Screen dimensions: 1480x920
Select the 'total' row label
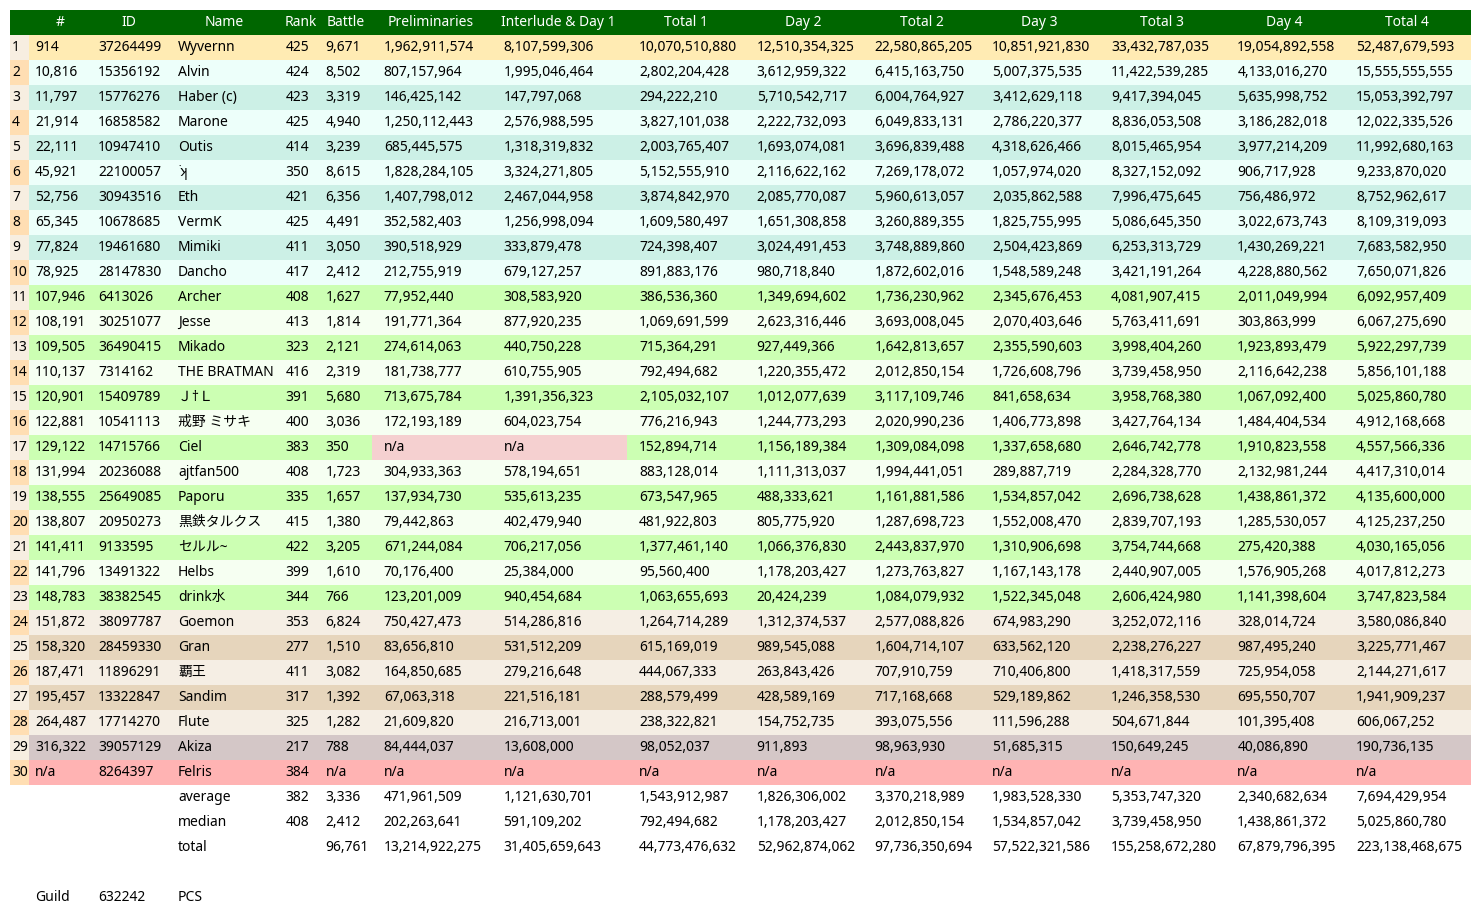coord(193,846)
